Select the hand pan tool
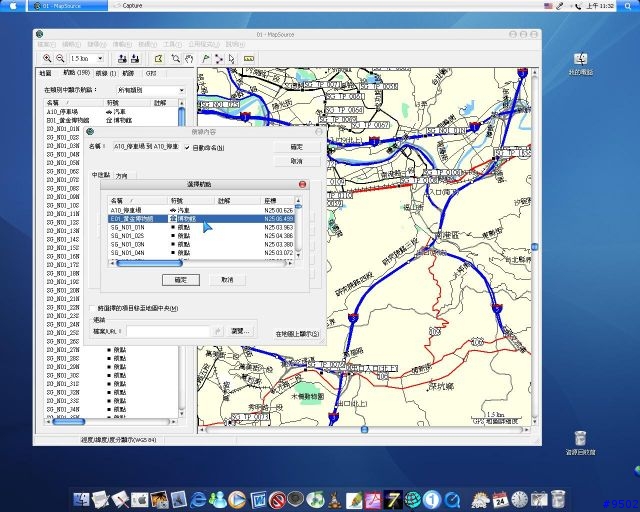Image resolution: width=640 pixels, height=512 pixels. click(x=189, y=59)
